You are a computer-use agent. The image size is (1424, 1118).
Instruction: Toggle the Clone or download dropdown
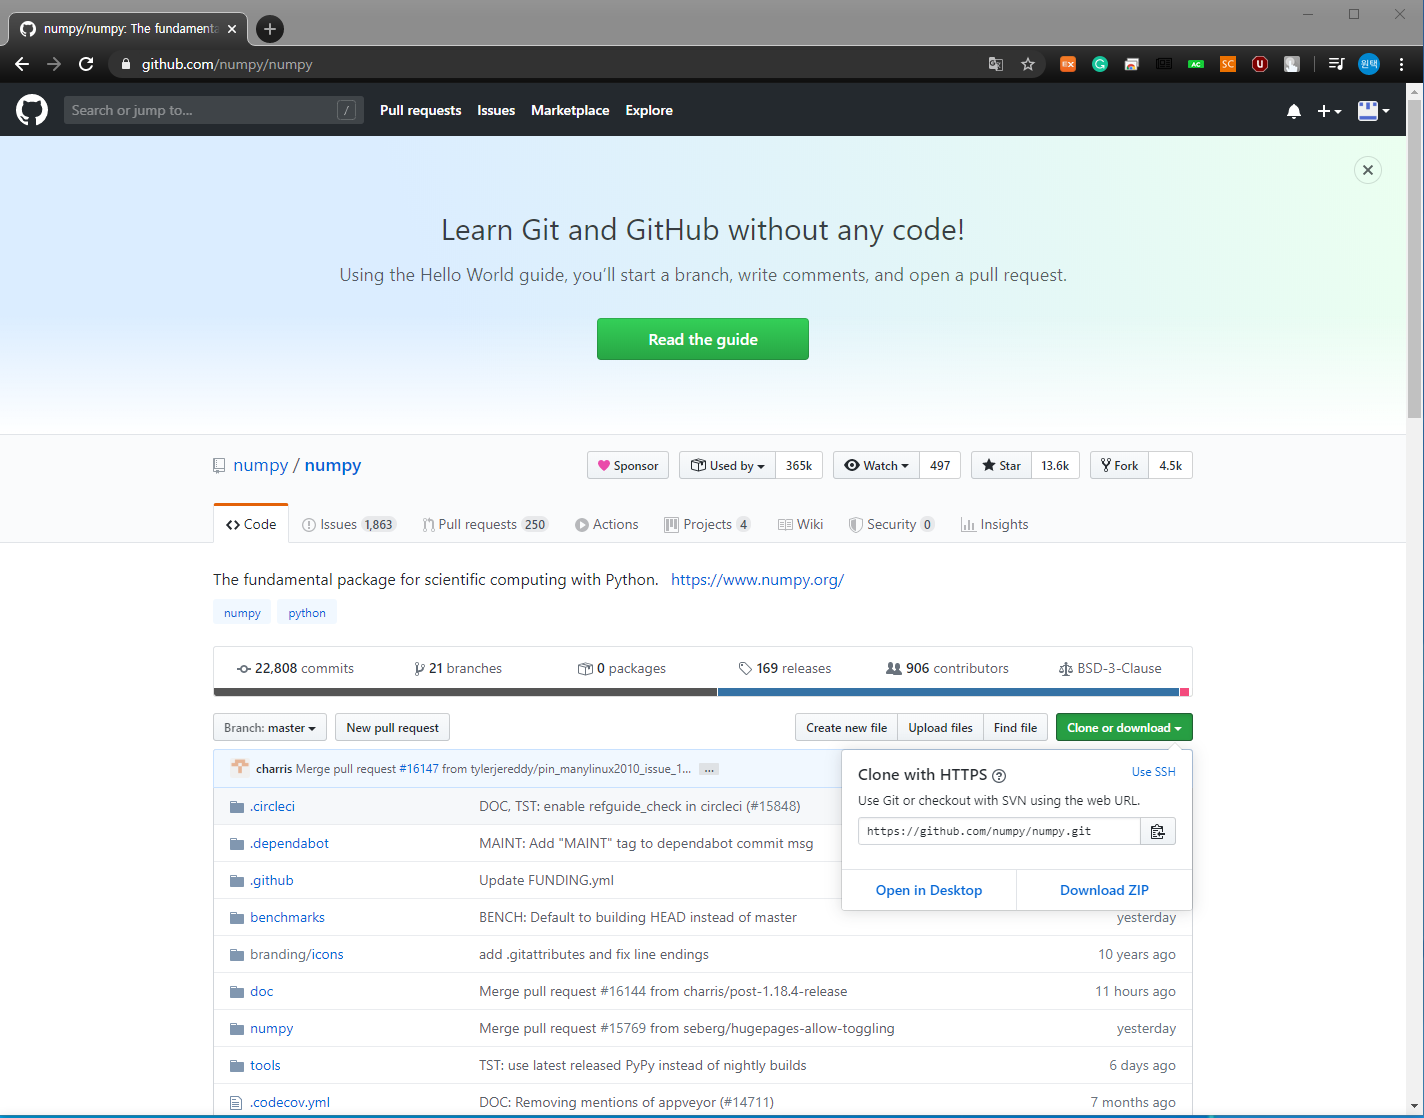[1124, 728]
